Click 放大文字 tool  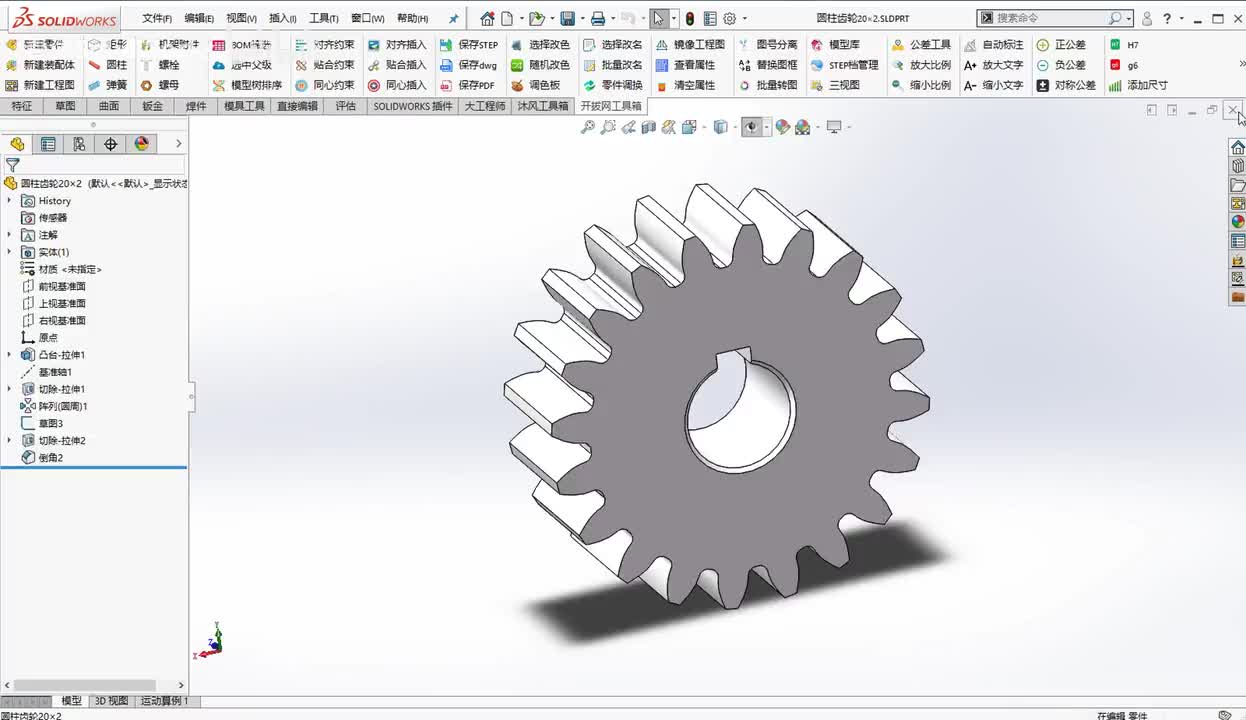pyautogui.click(x=993, y=65)
